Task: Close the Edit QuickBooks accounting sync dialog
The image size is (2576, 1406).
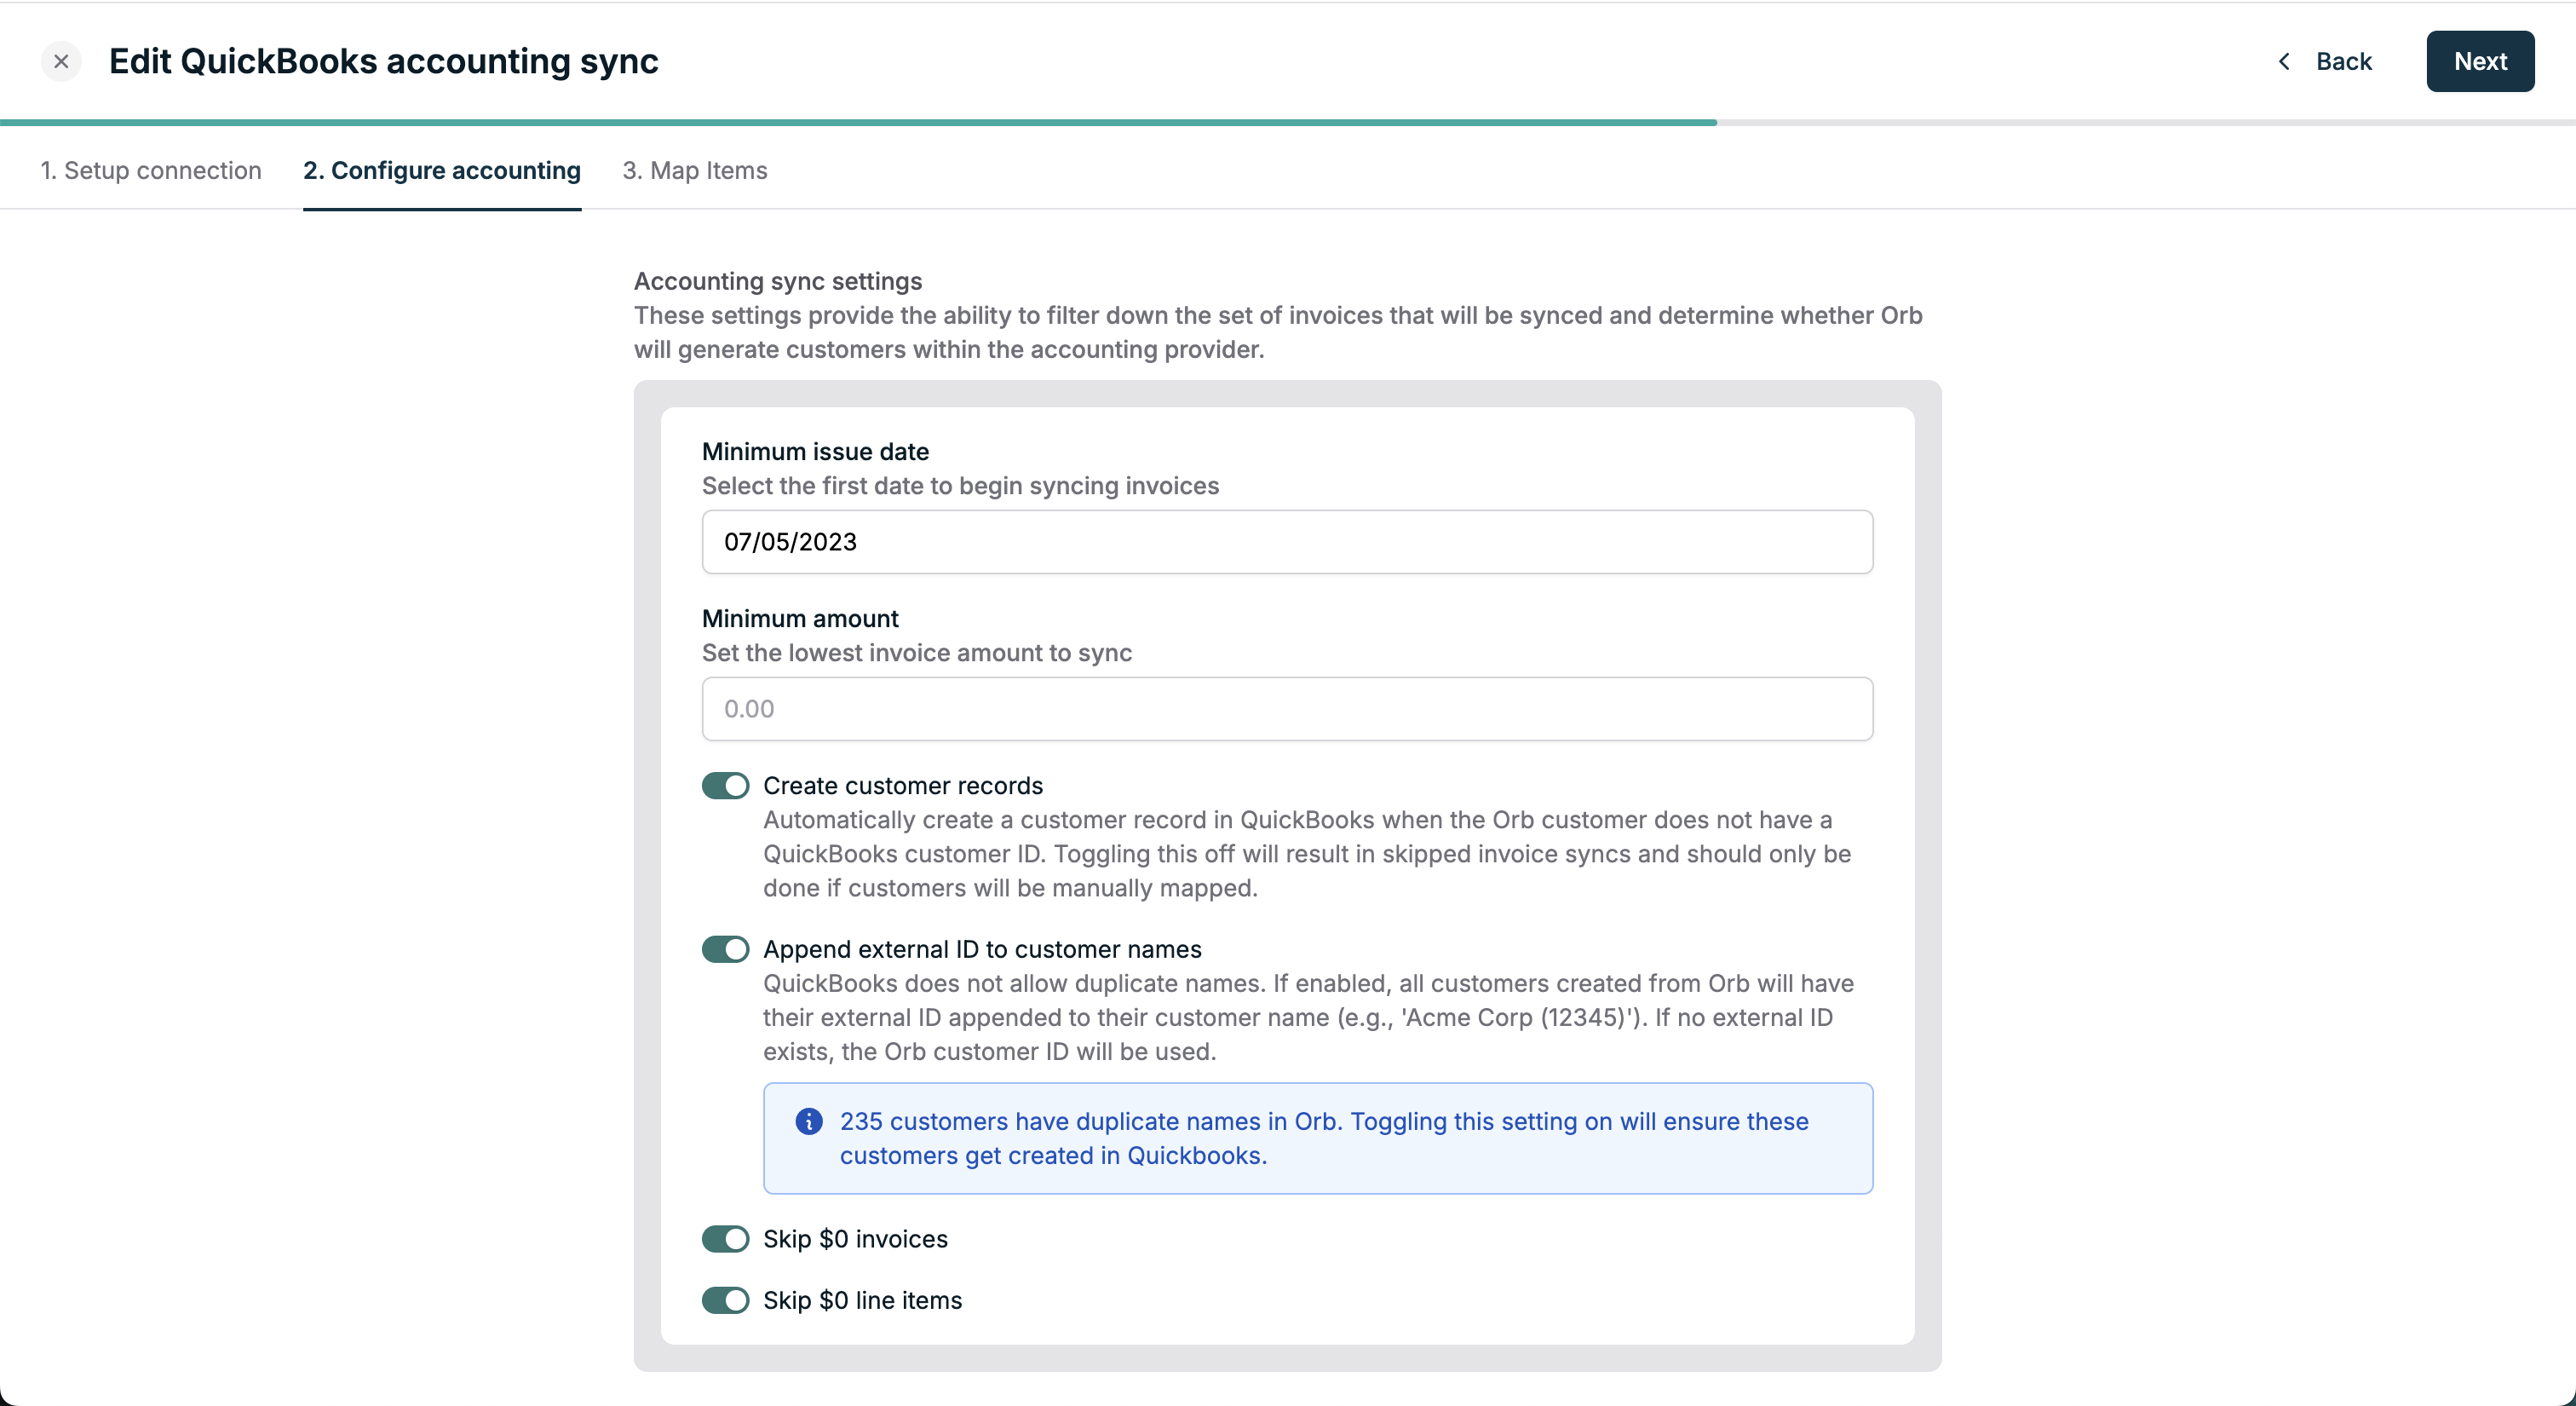Action: point(61,61)
